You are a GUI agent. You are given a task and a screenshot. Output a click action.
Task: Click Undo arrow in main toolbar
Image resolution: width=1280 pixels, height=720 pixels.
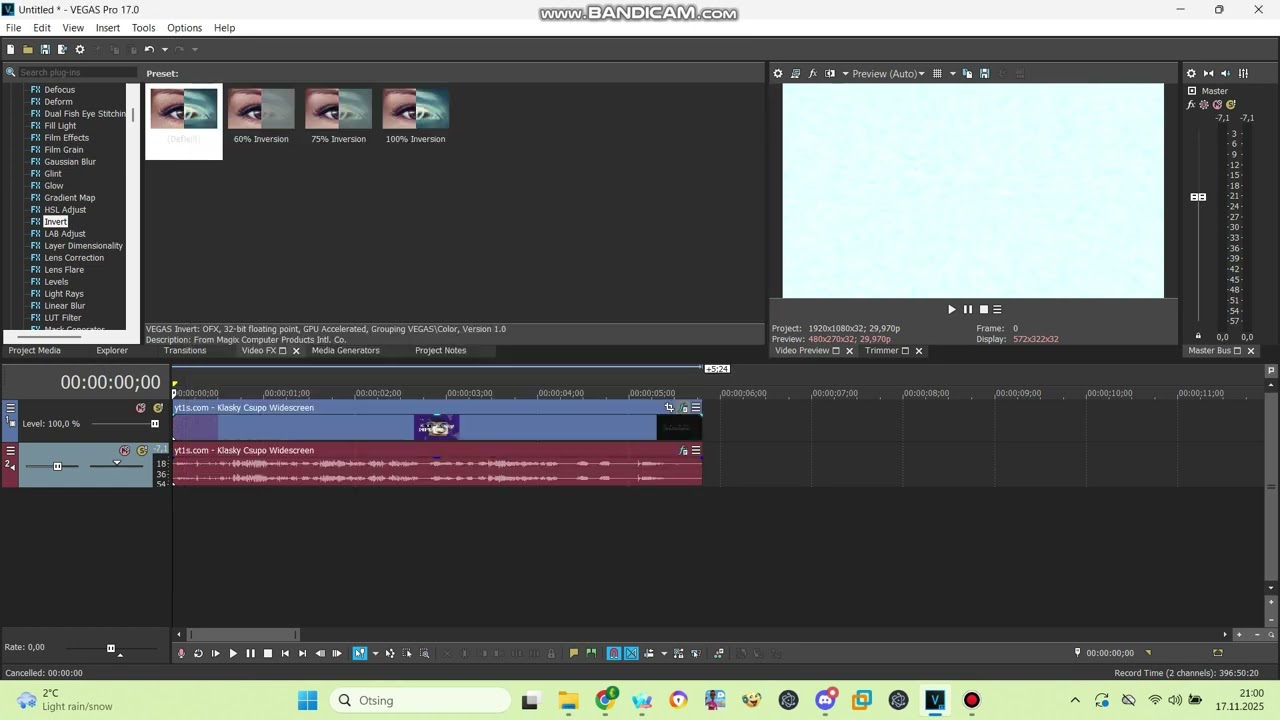149,49
